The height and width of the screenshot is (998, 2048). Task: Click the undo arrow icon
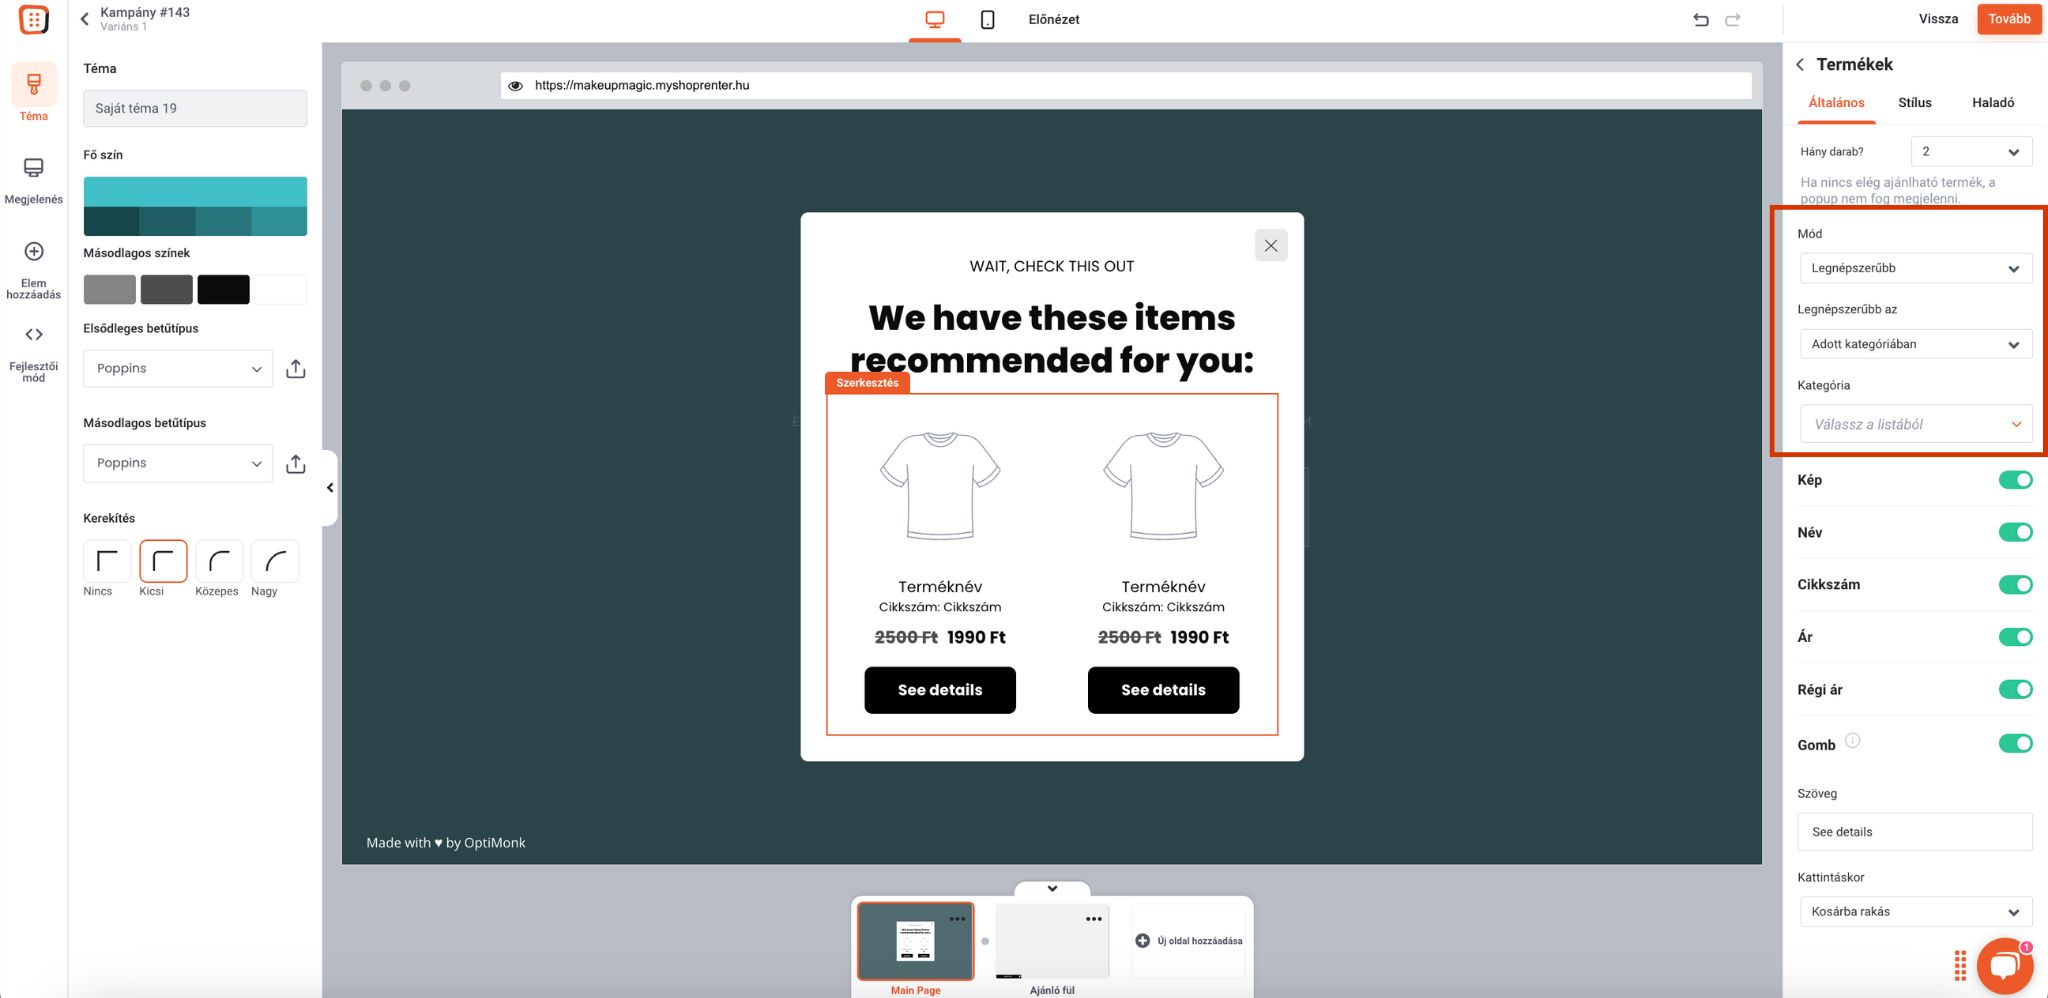click(x=1701, y=19)
